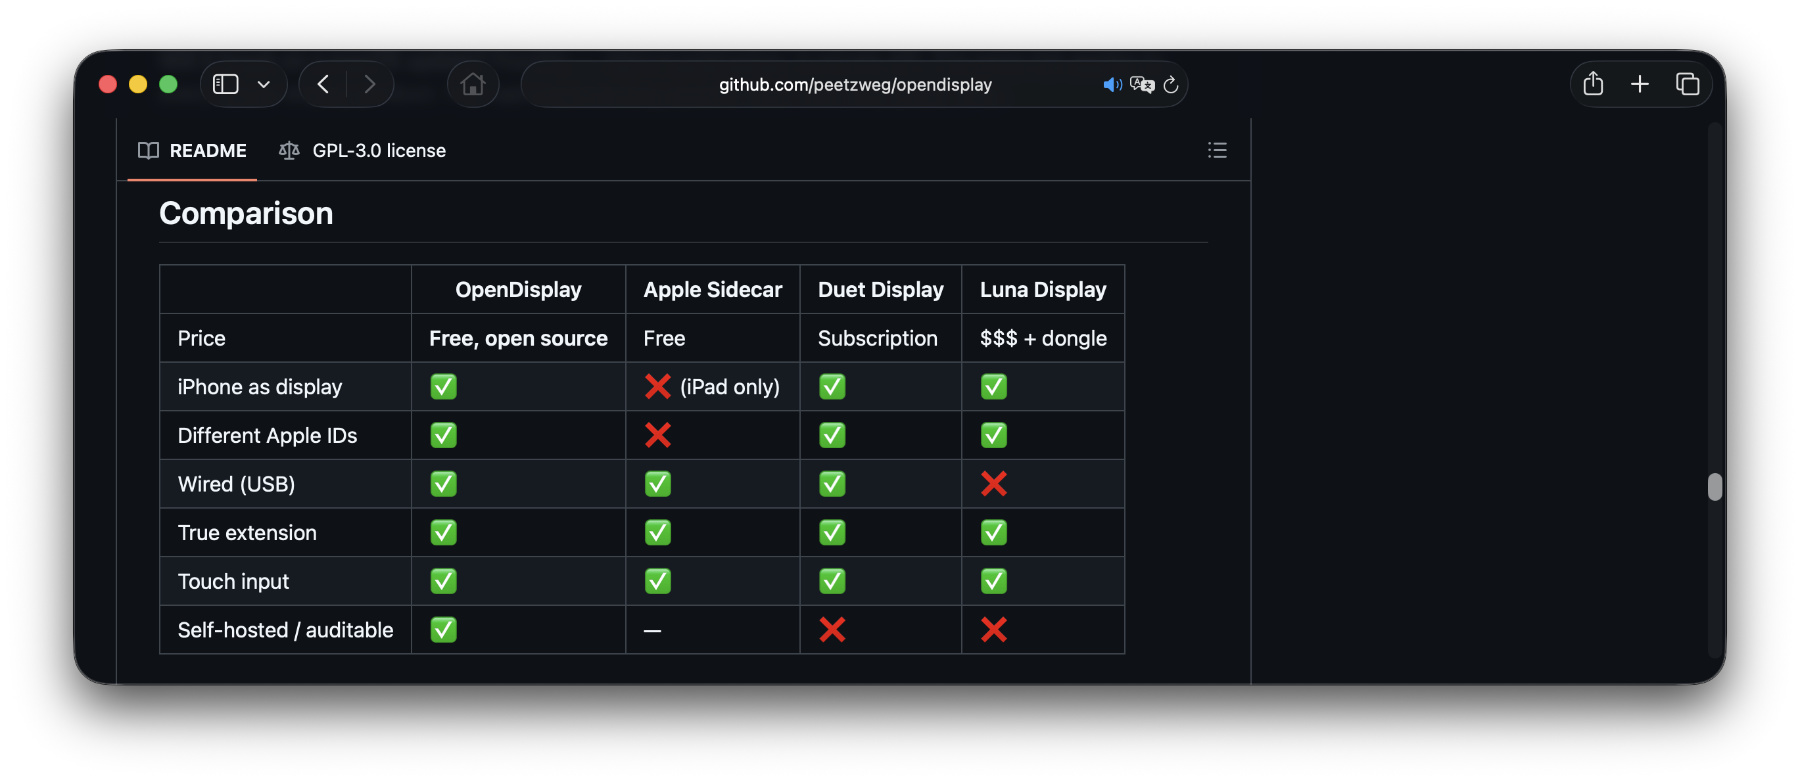Click Duet Display's red cross for Self-hosted / auditable
This screenshot has width=1800, height=782.
click(x=832, y=630)
